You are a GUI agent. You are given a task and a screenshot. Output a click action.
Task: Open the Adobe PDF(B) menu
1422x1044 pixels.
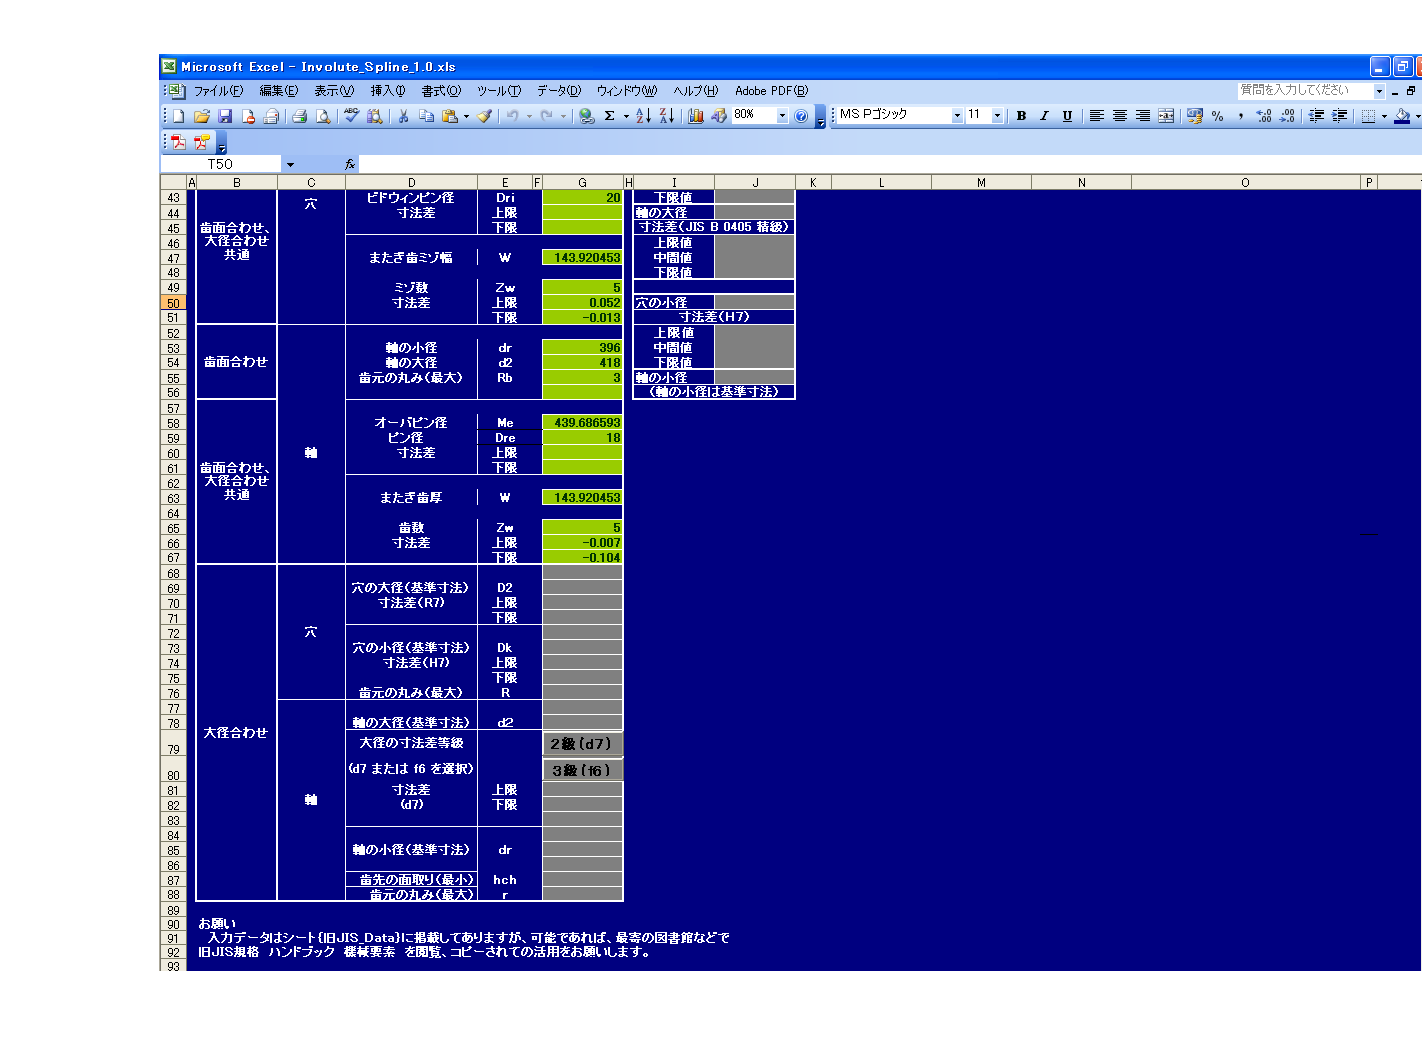[x=771, y=91]
